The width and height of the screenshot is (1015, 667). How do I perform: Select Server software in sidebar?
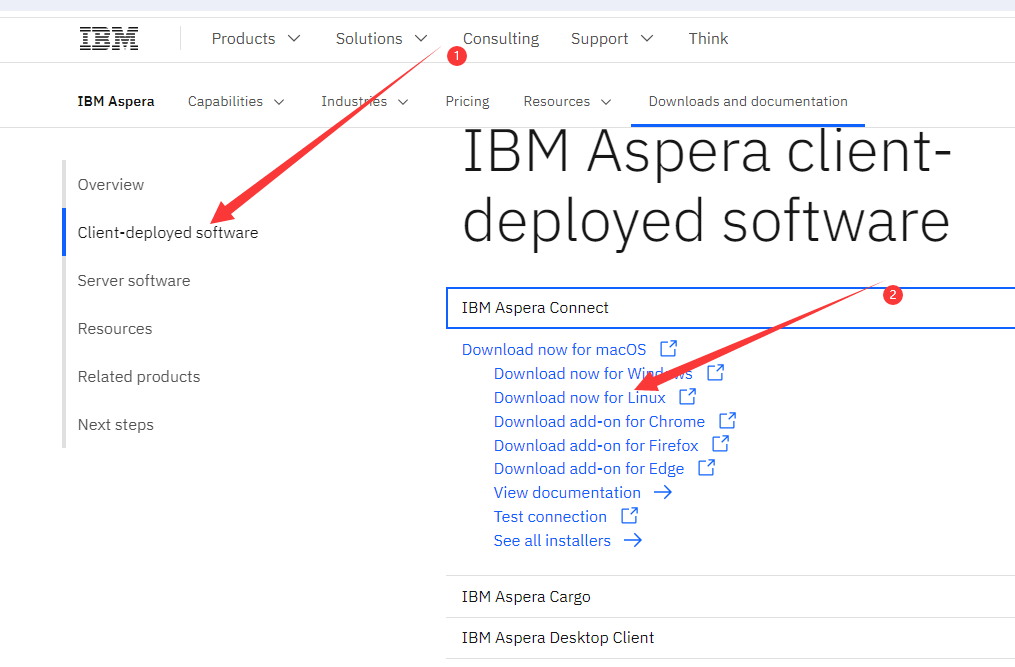[x=134, y=280]
